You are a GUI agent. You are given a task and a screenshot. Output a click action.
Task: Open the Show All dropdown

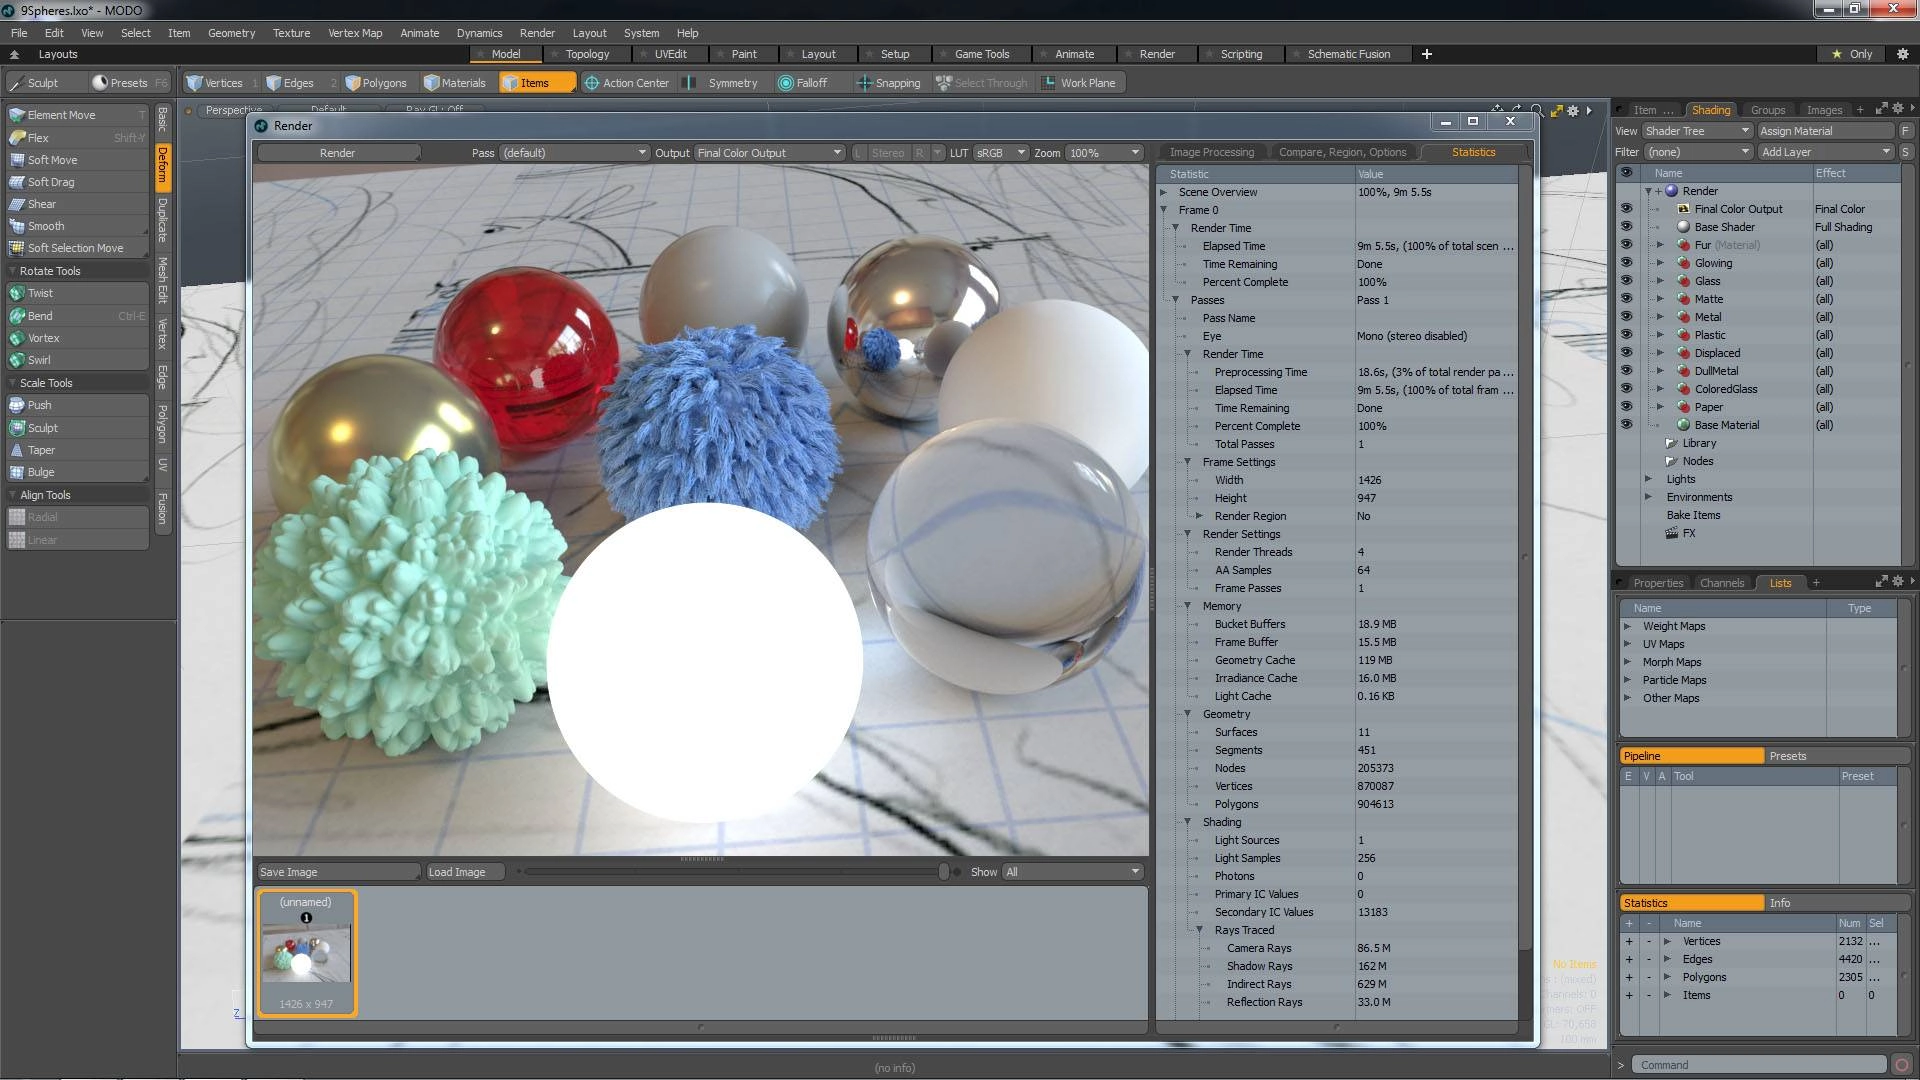coord(1072,872)
